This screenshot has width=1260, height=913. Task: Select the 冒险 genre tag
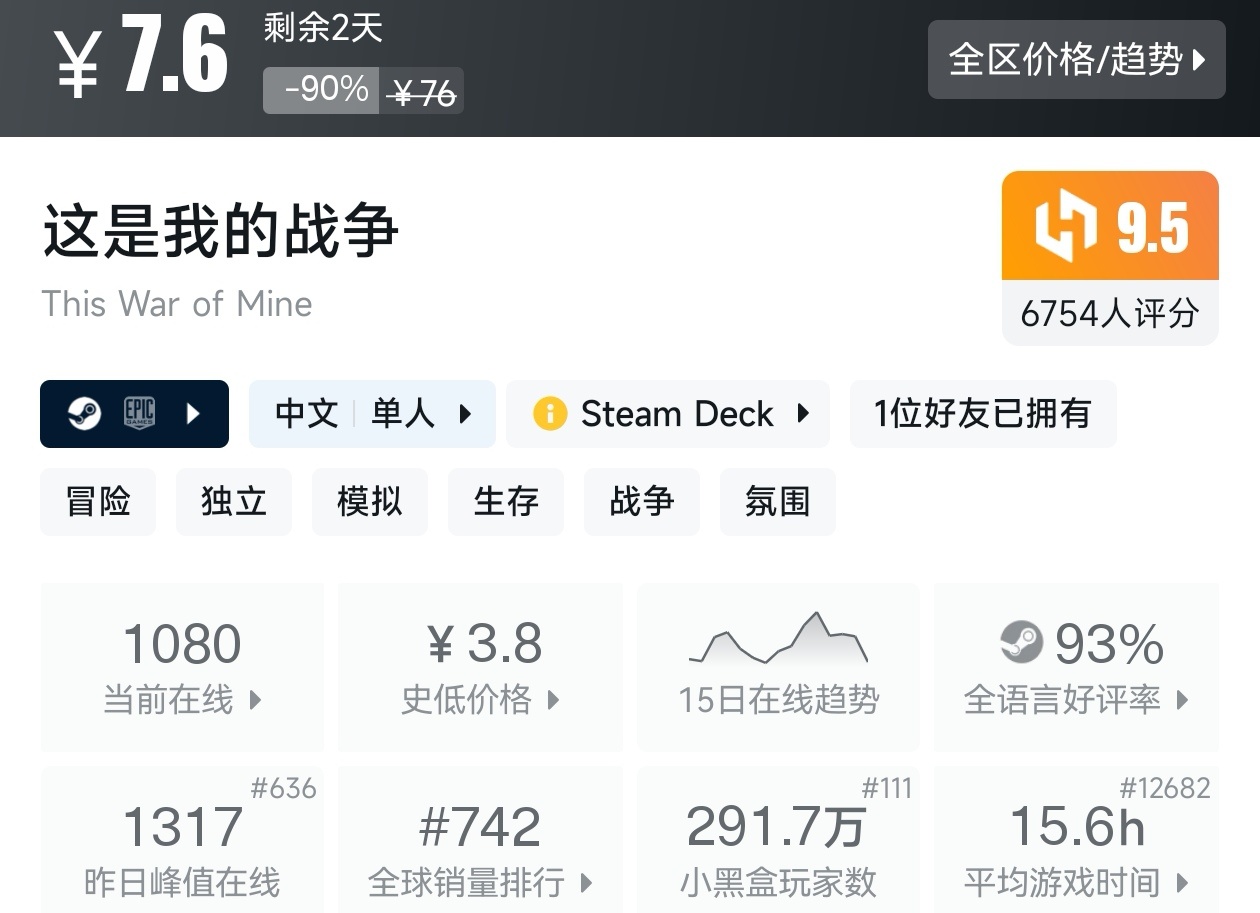98,501
